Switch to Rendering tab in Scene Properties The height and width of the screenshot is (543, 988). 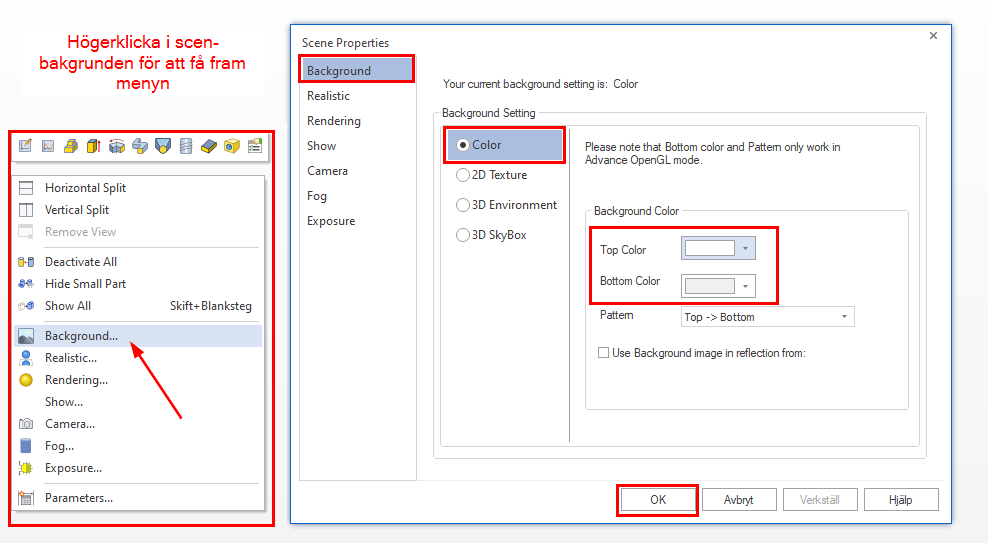click(357, 121)
